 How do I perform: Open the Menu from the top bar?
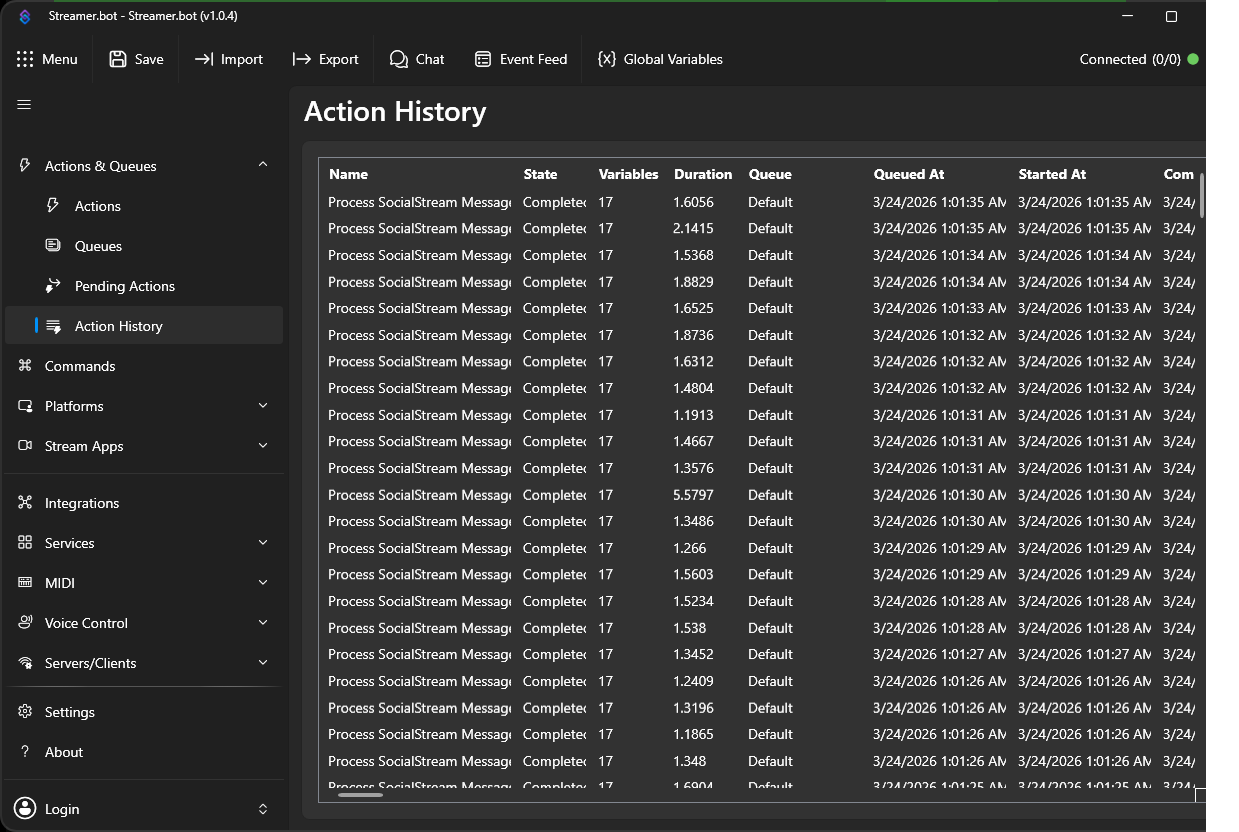tap(48, 59)
